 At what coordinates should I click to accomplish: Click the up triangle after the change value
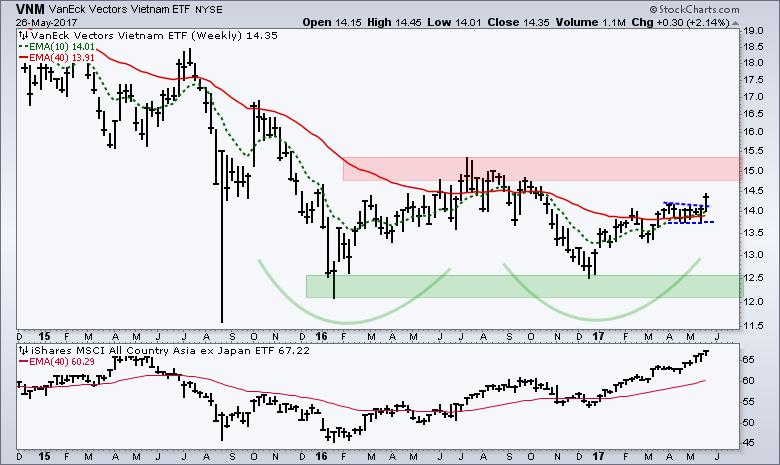tap(735, 23)
